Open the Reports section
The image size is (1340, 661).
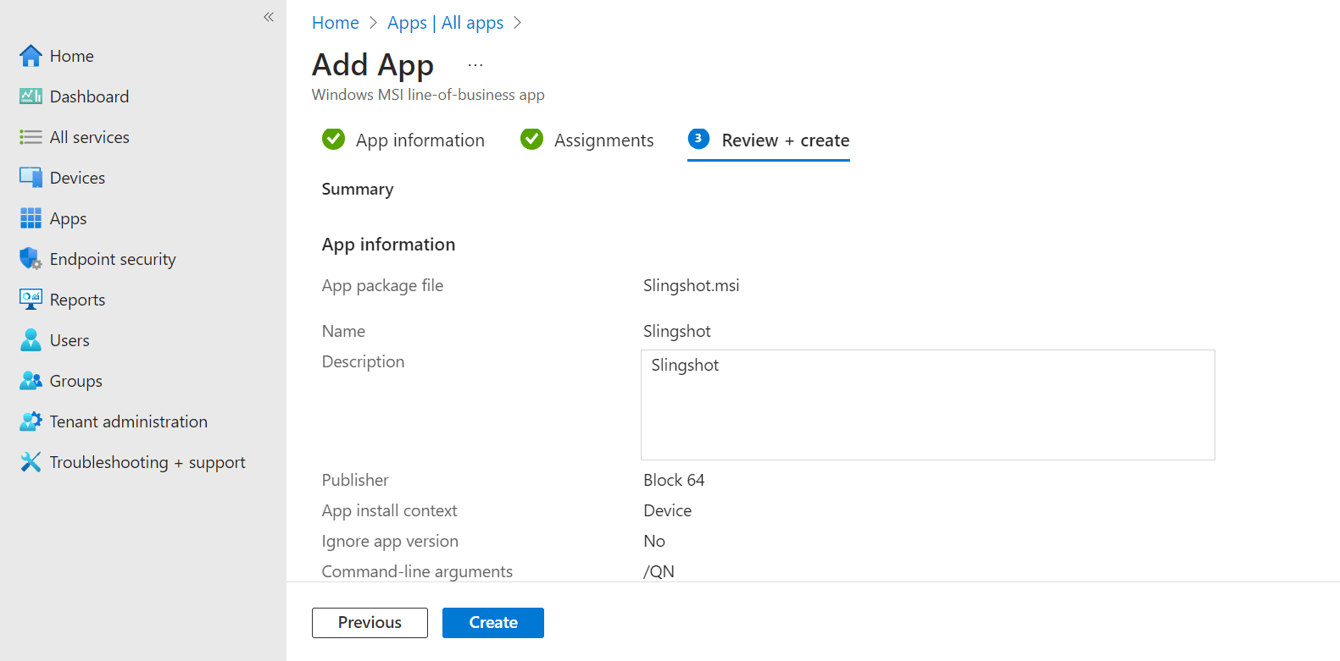(77, 299)
